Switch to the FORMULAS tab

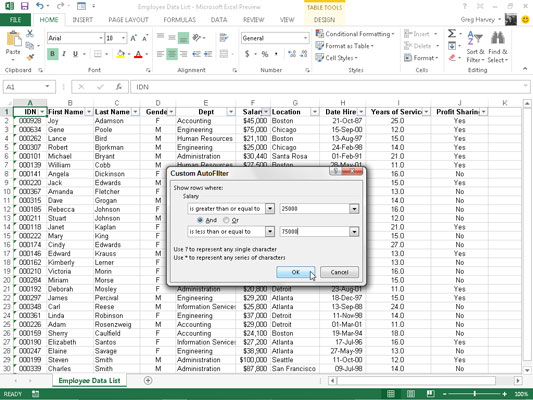pos(179,20)
